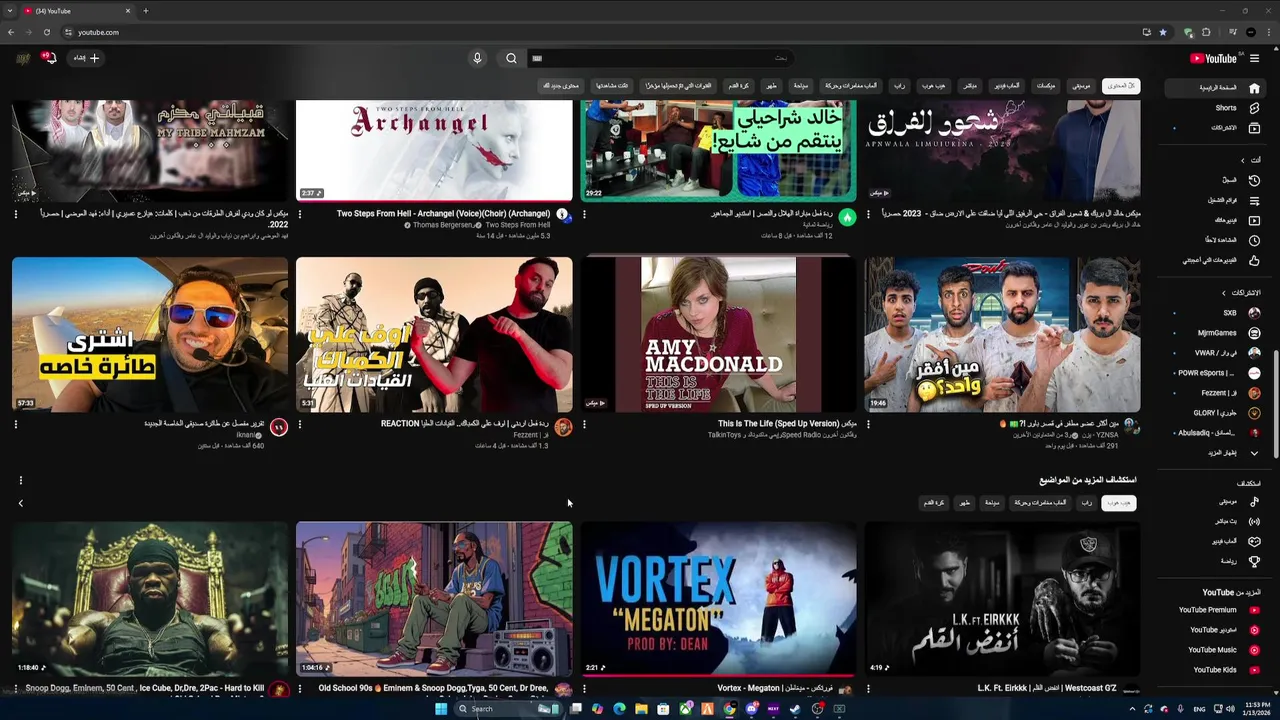Open the Windows Start button
Screen dimensions: 1280x720
[x=440, y=709]
